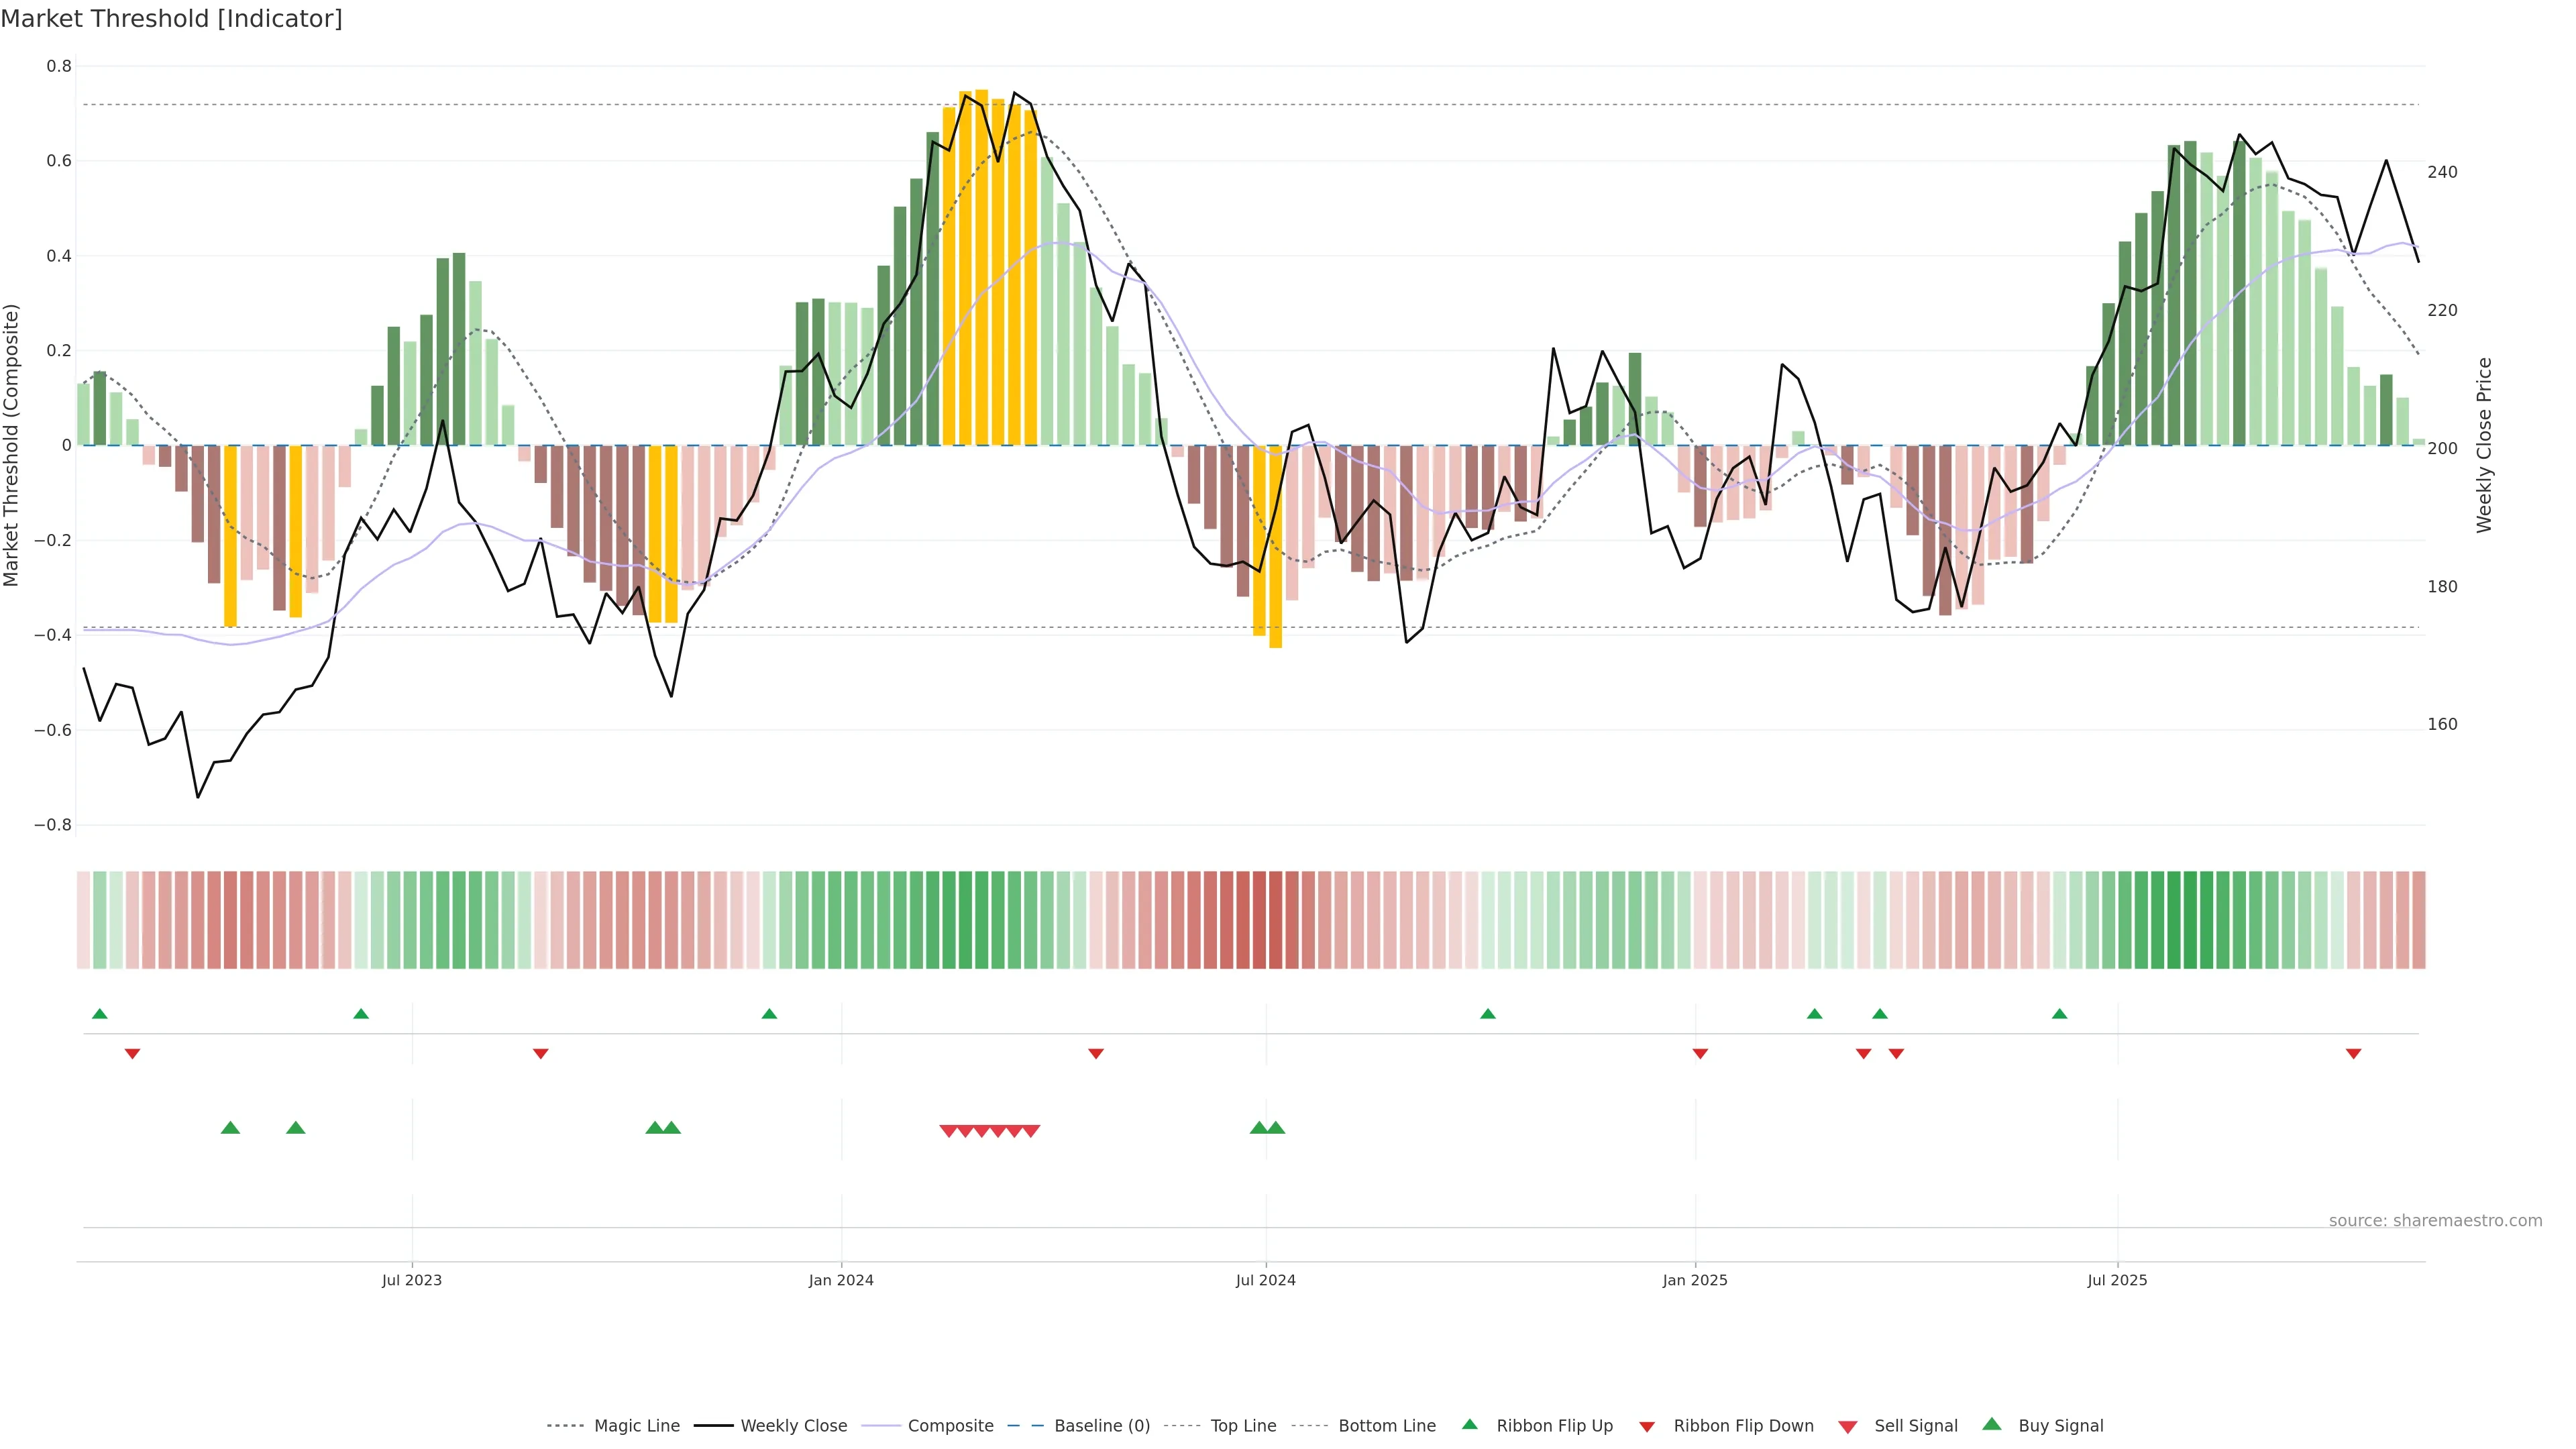2576x1449 pixels.
Task: Click the Jul 2024 axis label
Action: point(1265,1280)
